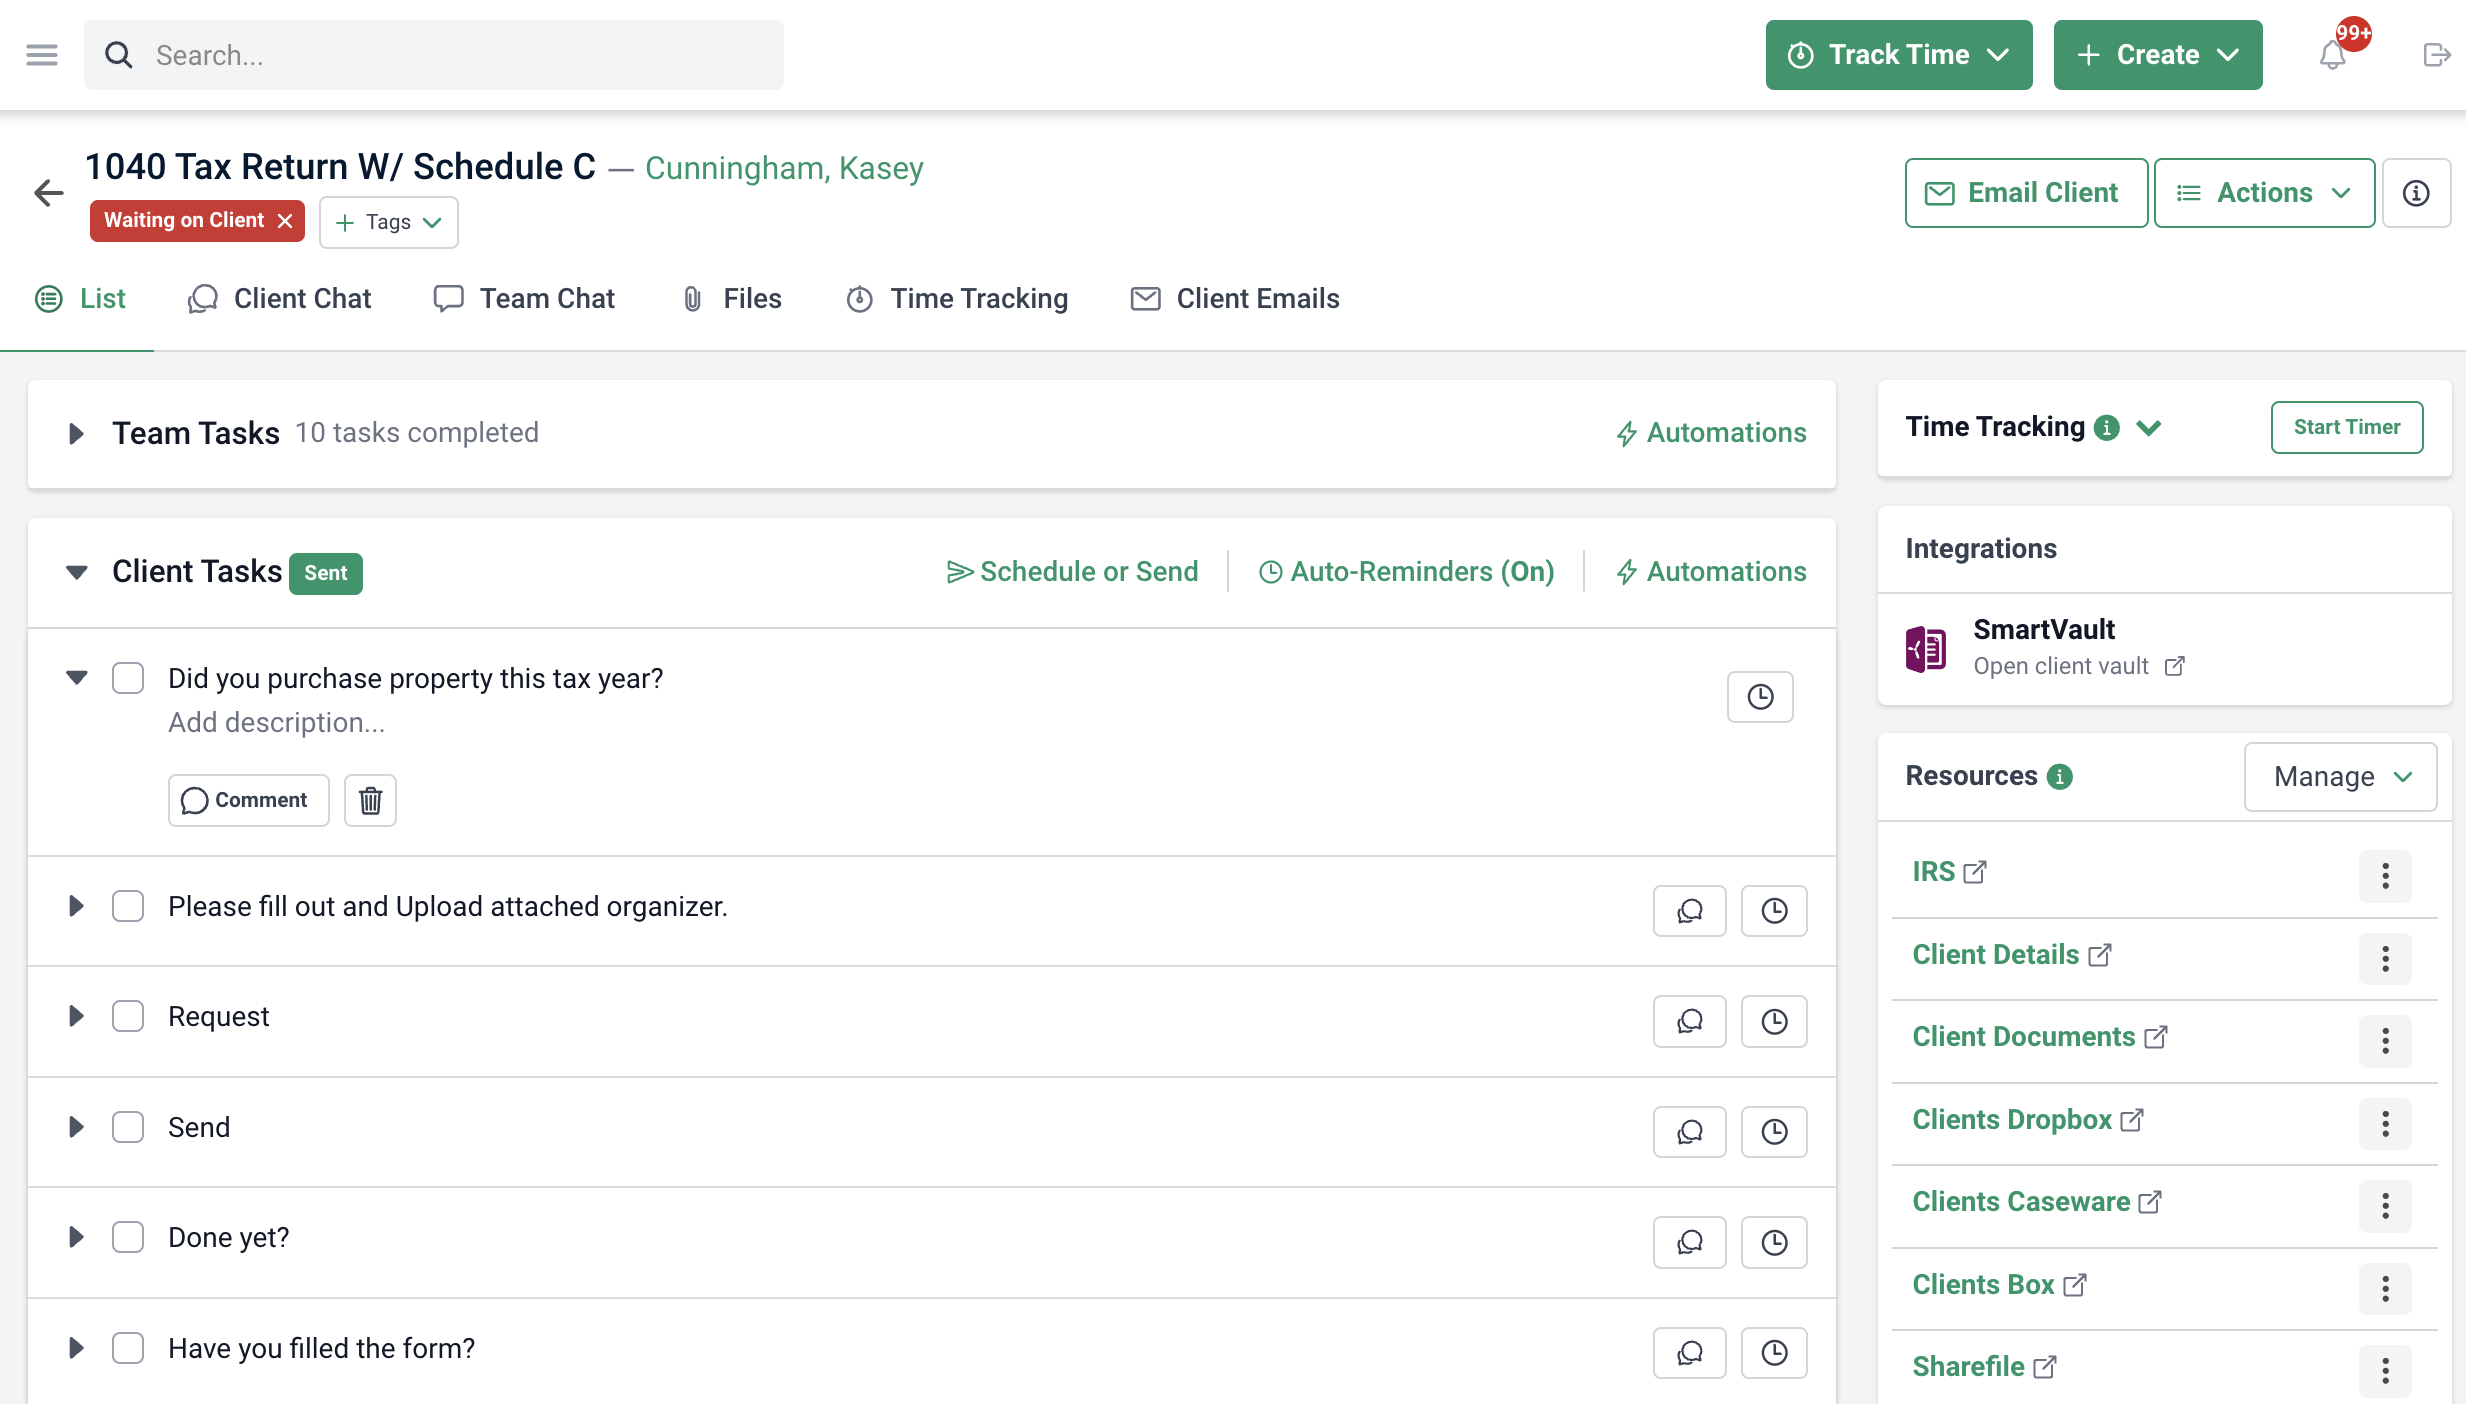Open the Track Time dropdown
This screenshot has width=2466, height=1404.
pos(1899,55)
